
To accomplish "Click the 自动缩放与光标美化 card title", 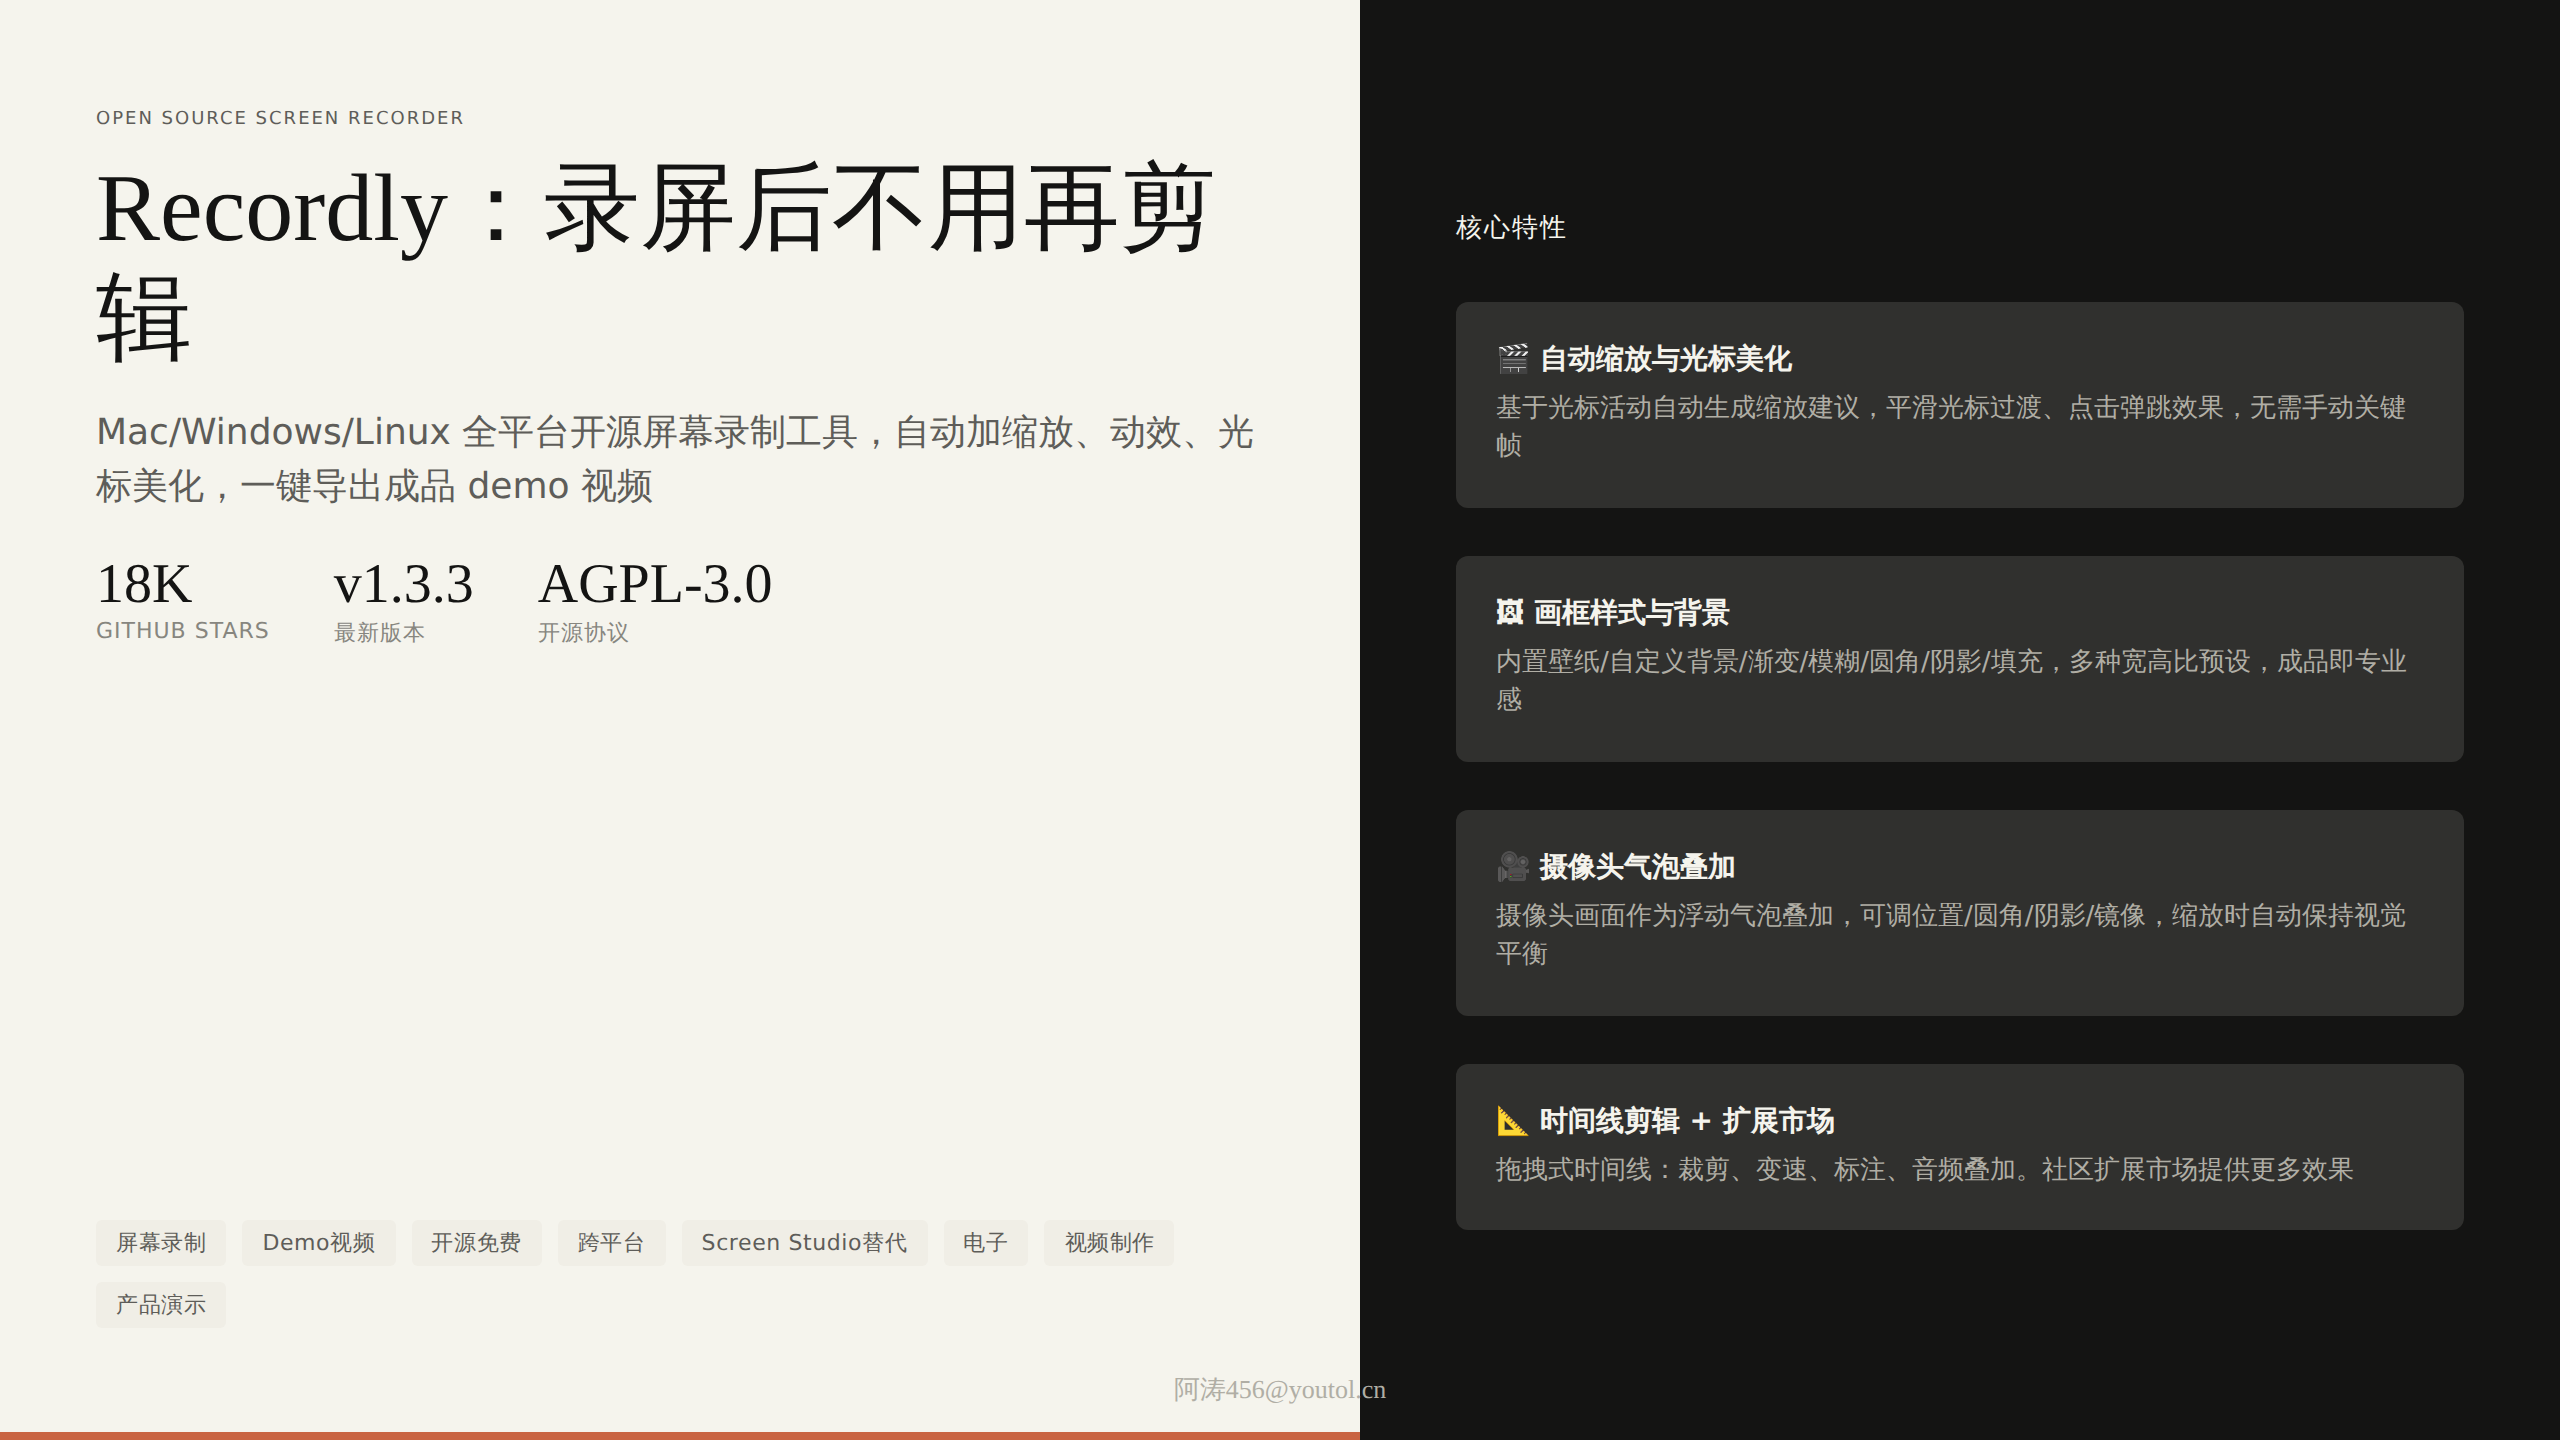I will [x=1665, y=359].
